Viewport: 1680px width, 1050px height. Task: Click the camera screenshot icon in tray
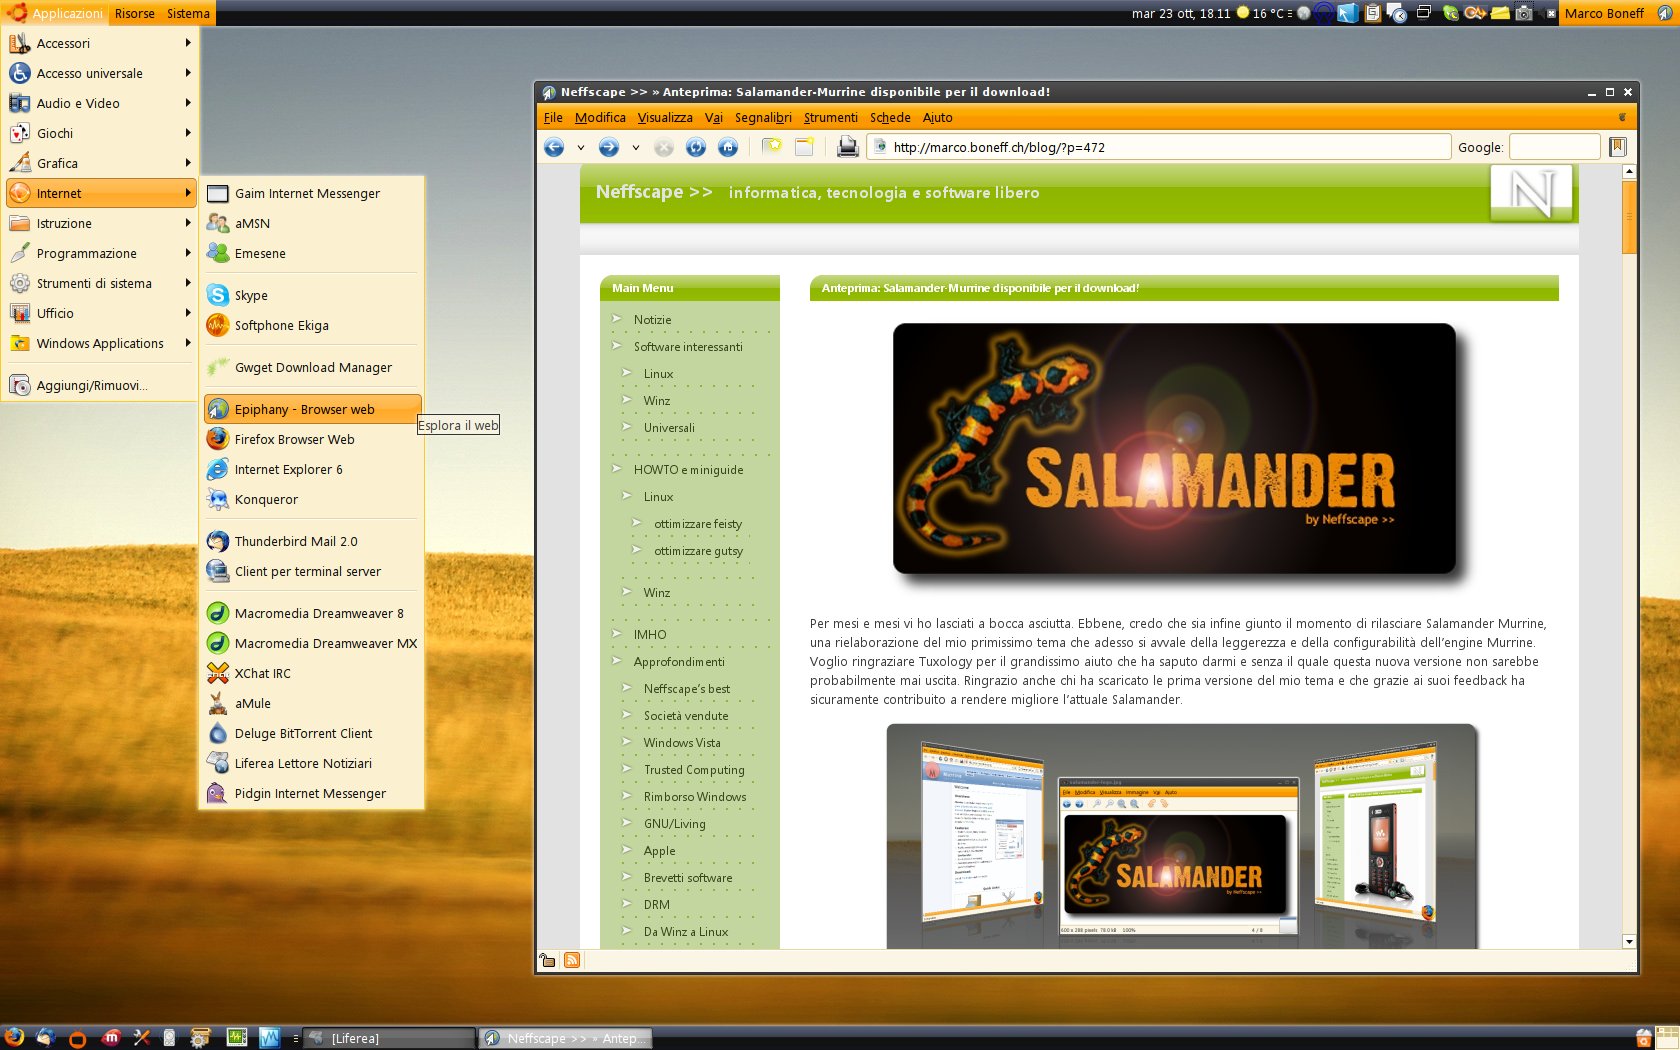point(1524,13)
